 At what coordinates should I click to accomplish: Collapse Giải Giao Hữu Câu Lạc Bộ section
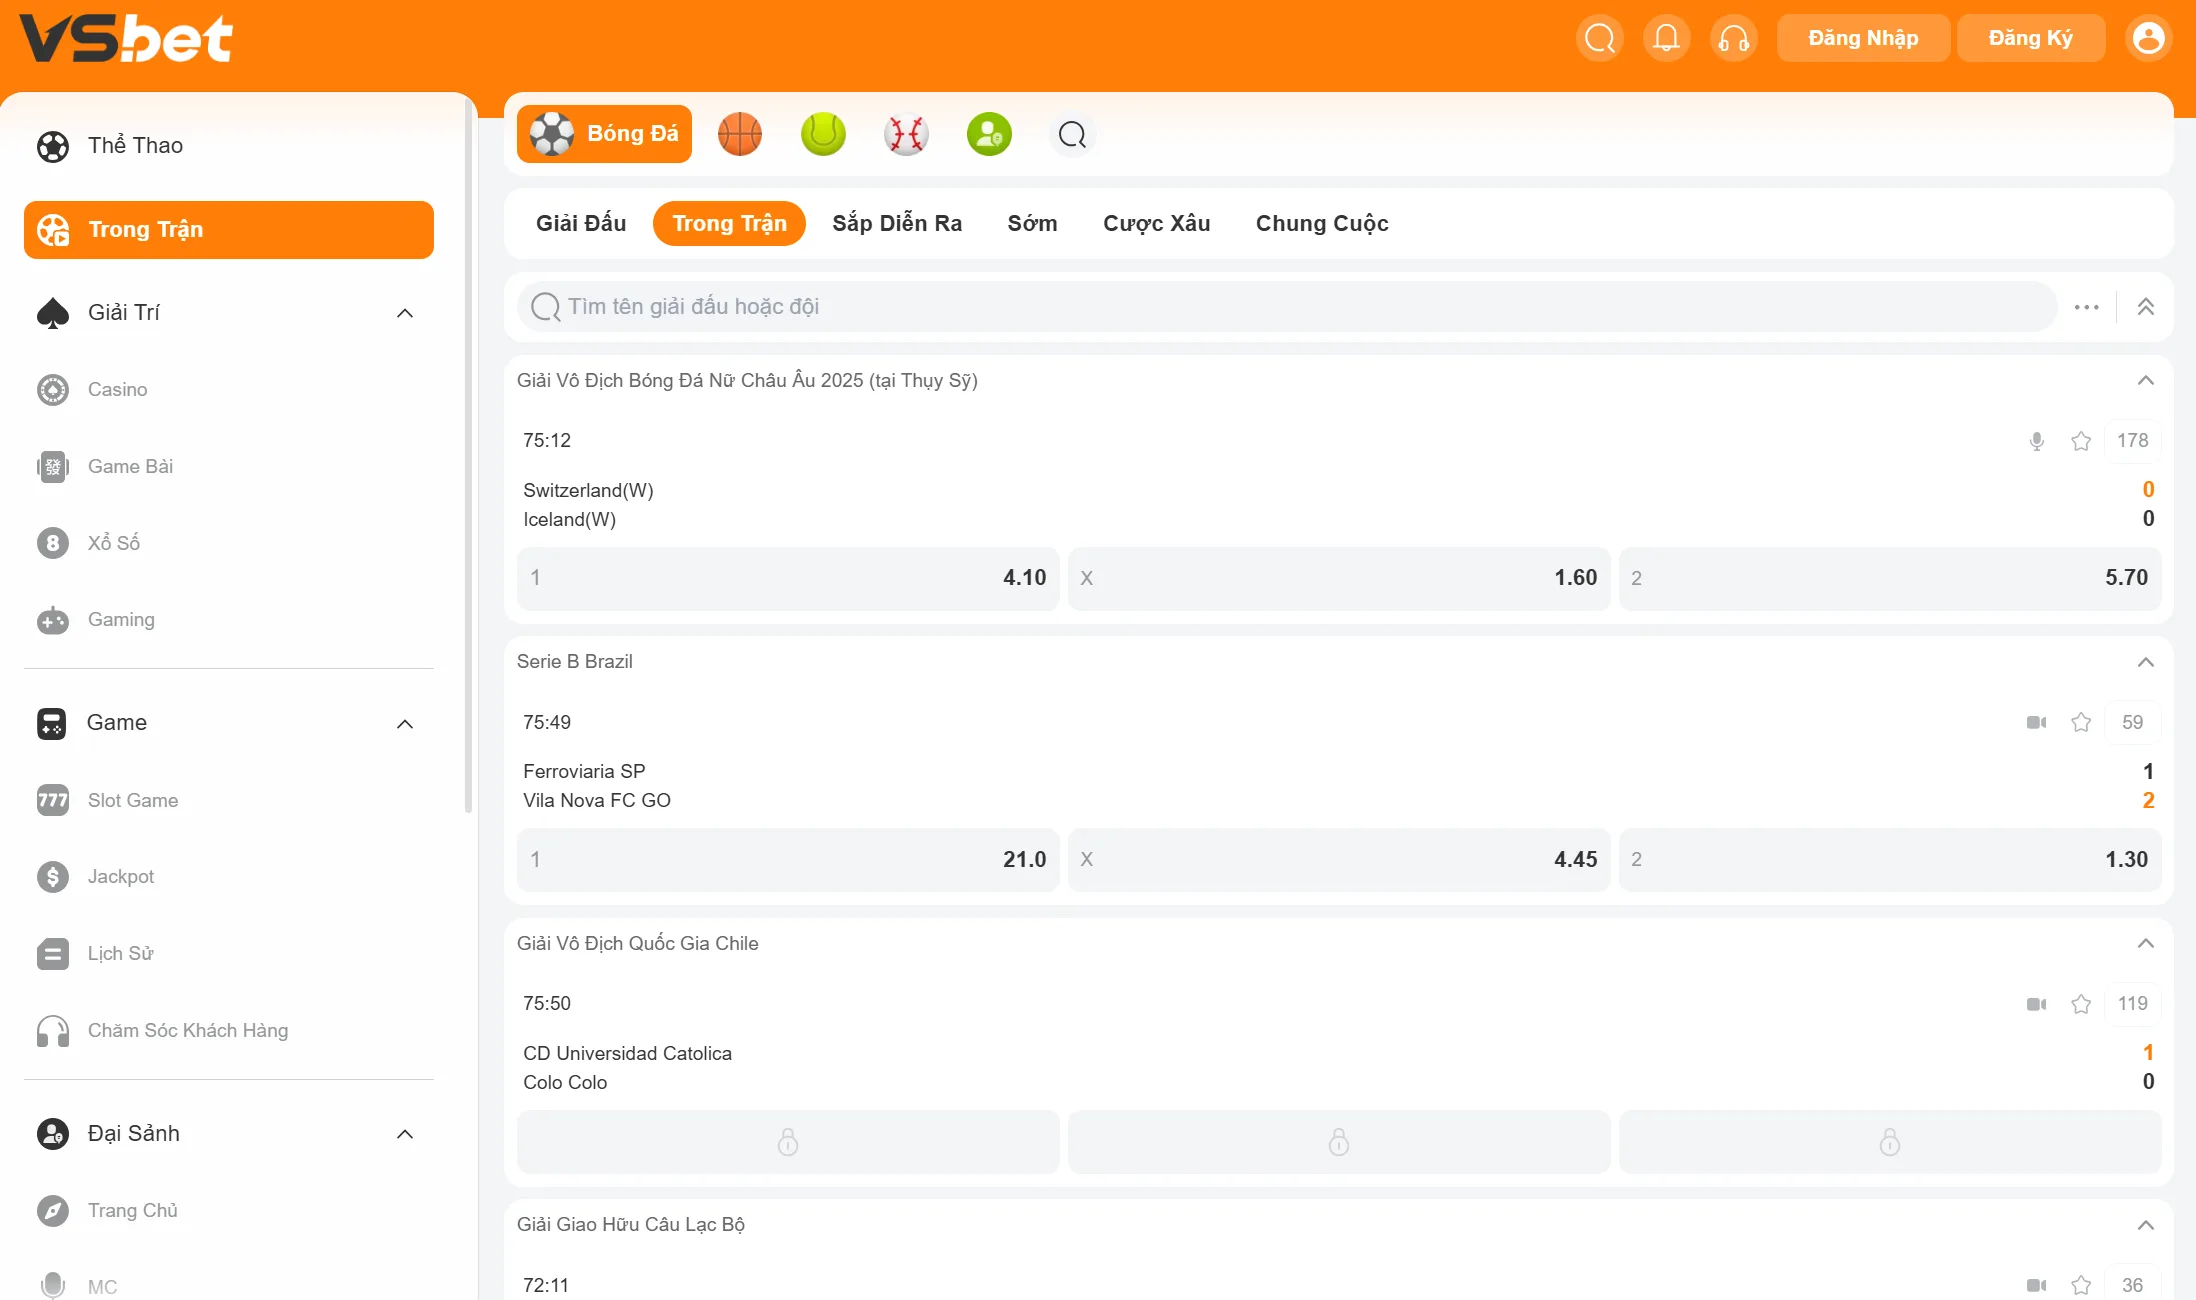tap(2146, 1225)
